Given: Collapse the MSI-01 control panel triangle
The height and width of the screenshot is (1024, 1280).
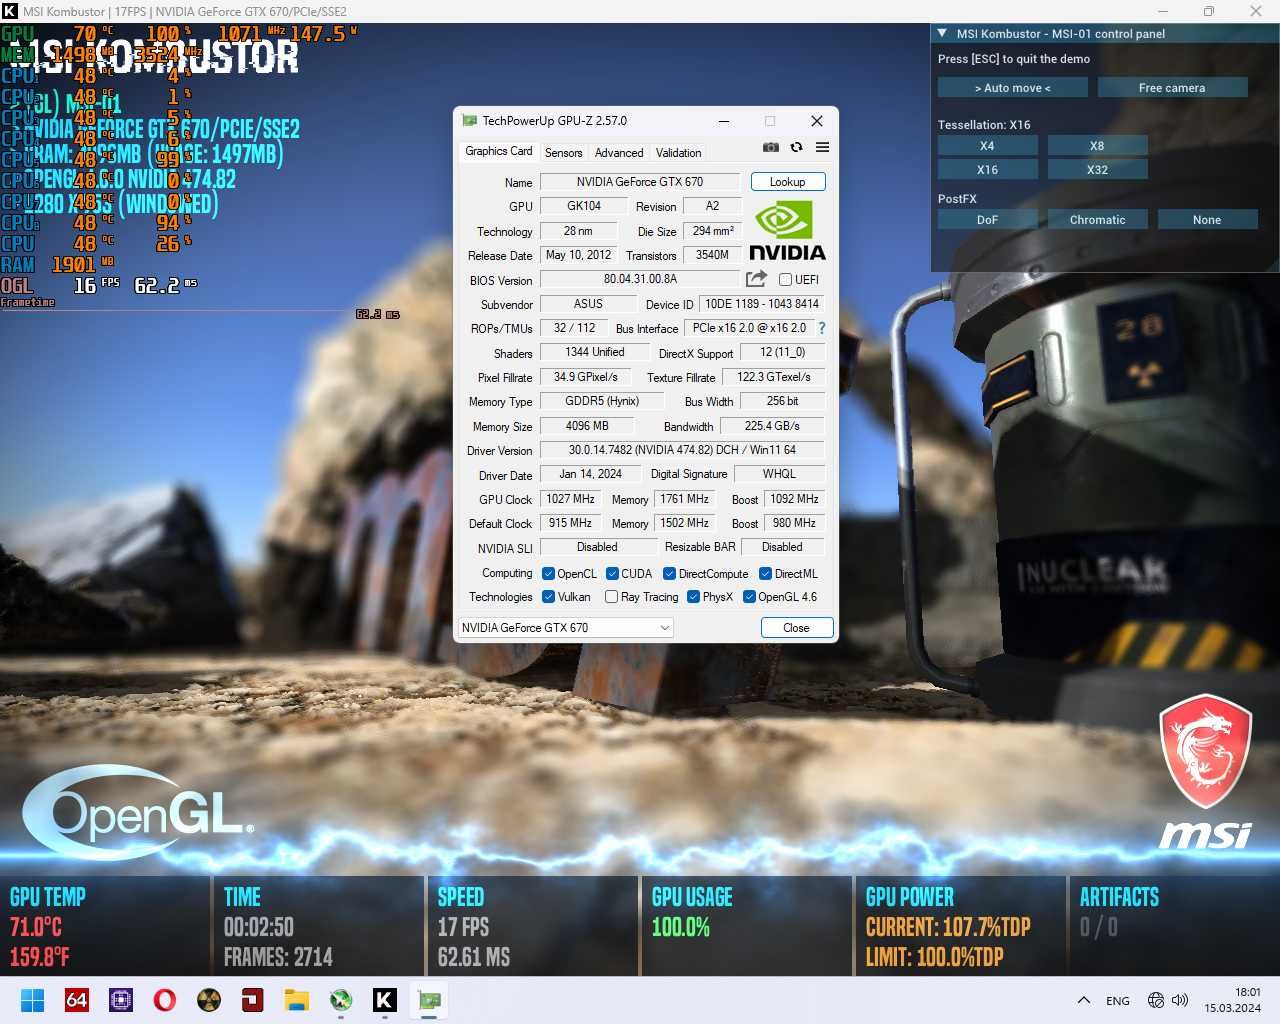Looking at the screenshot, I should coord(942,33).
